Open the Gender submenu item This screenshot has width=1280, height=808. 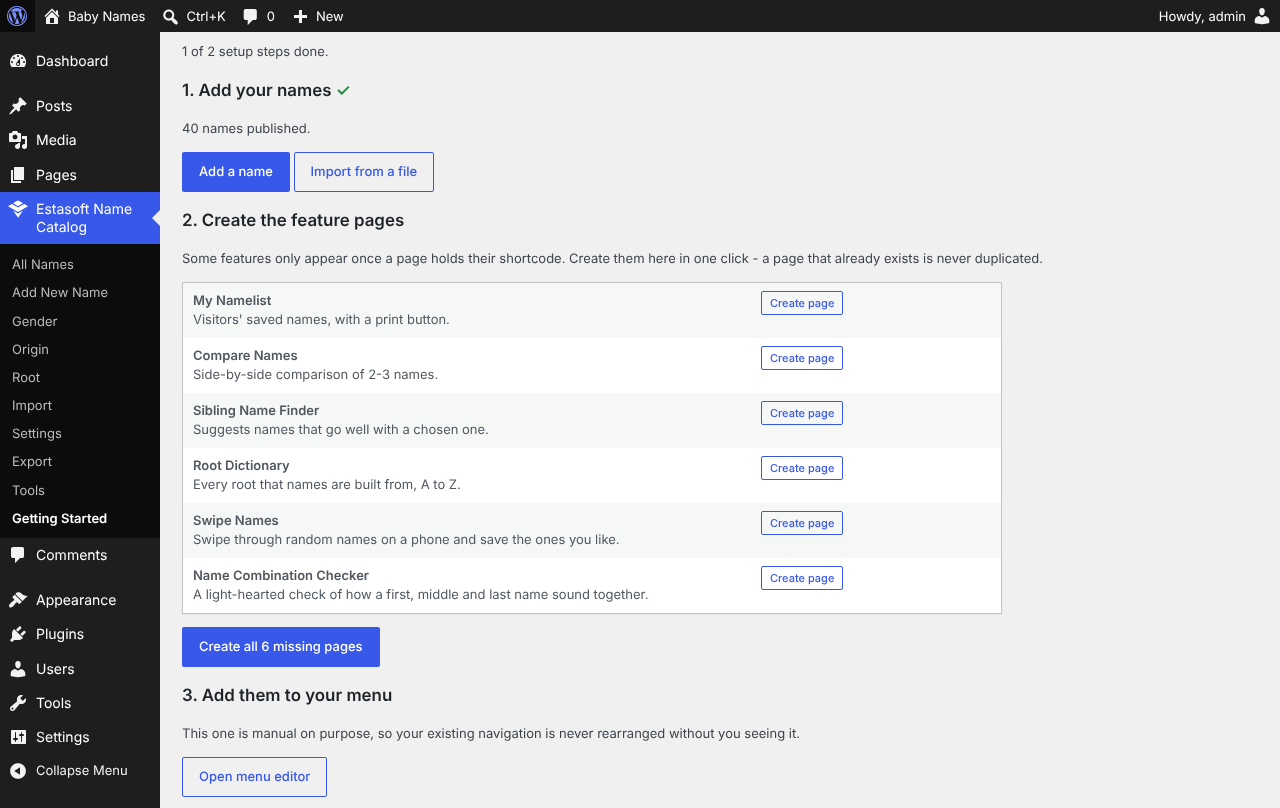point(35,321)
